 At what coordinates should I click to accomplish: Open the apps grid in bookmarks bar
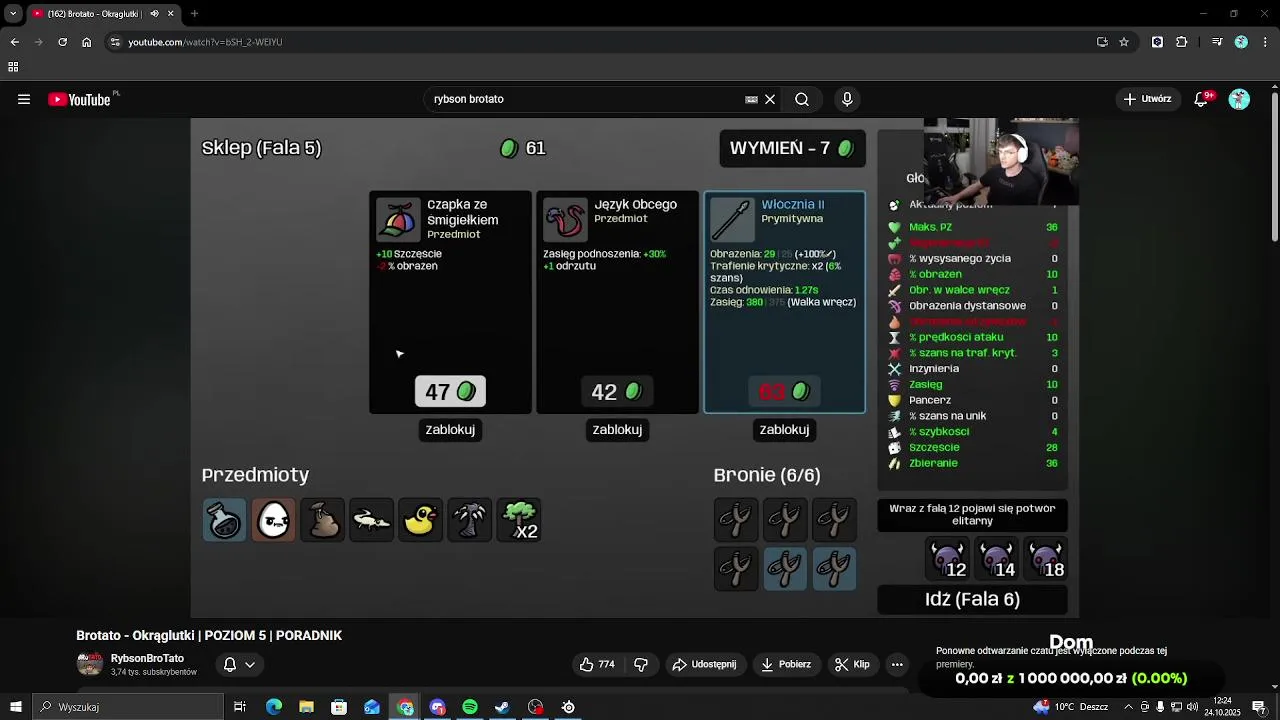(13, 67)
